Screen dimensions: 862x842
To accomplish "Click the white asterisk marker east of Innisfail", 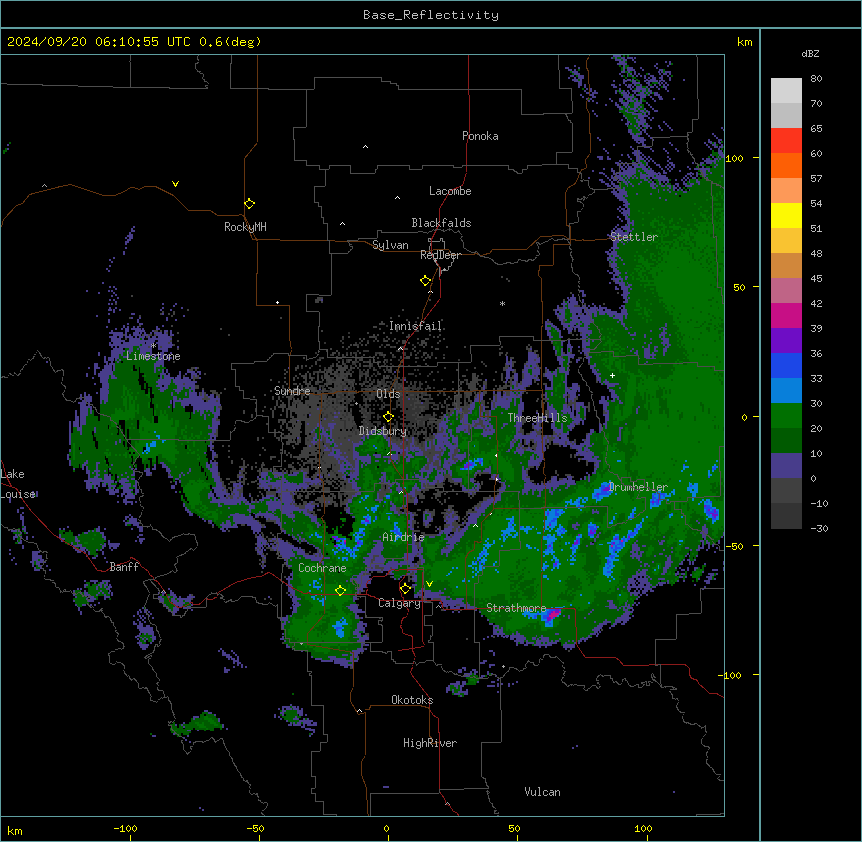I will 502,303.
